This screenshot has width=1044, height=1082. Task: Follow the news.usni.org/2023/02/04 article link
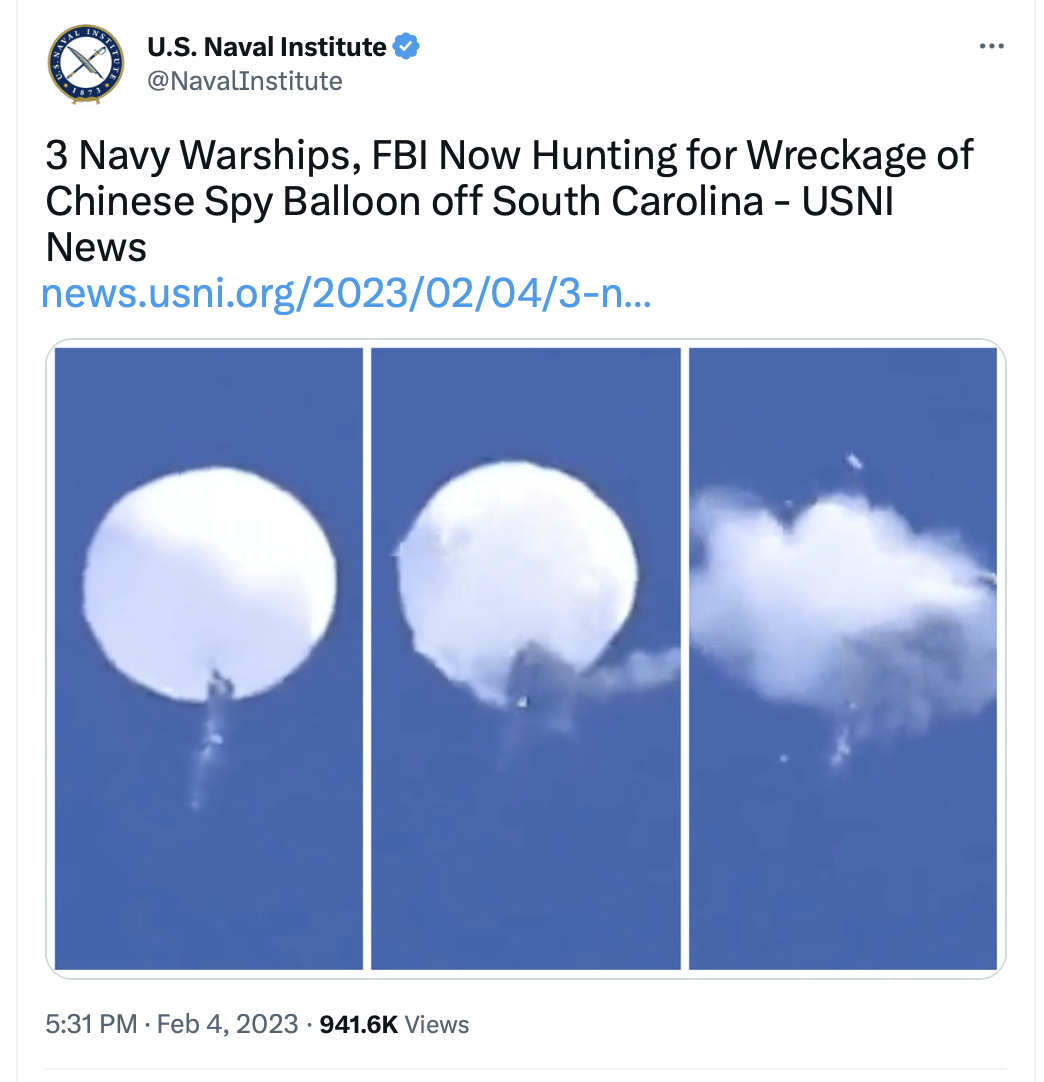pos(346,293)
